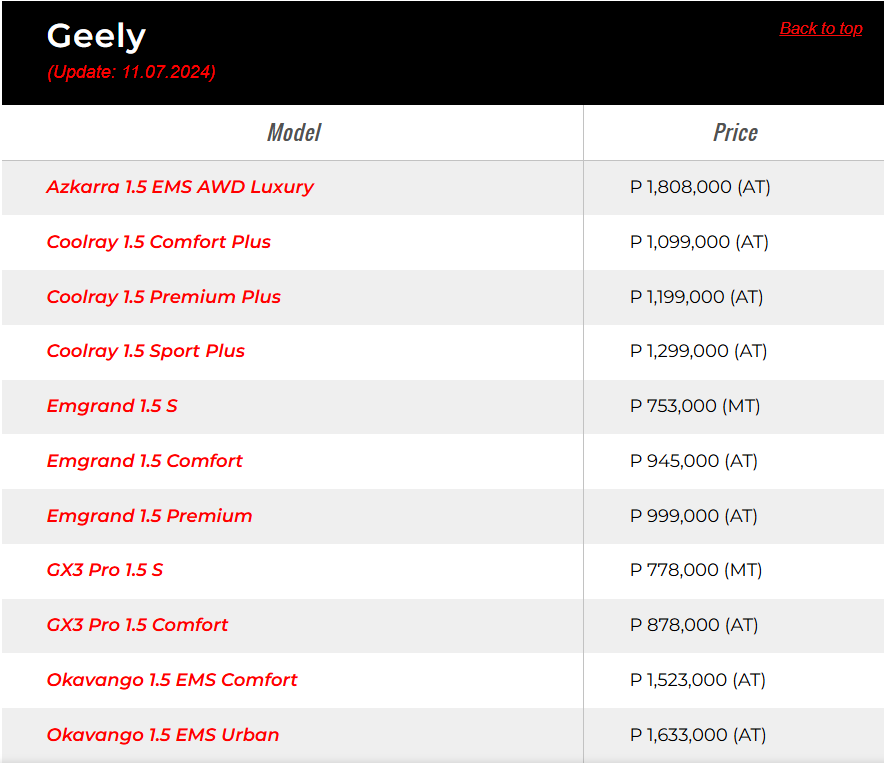Click the Okavango 1.5 EMS Urban link
Screen dimensions: 884x763
(x=163, y=735)
